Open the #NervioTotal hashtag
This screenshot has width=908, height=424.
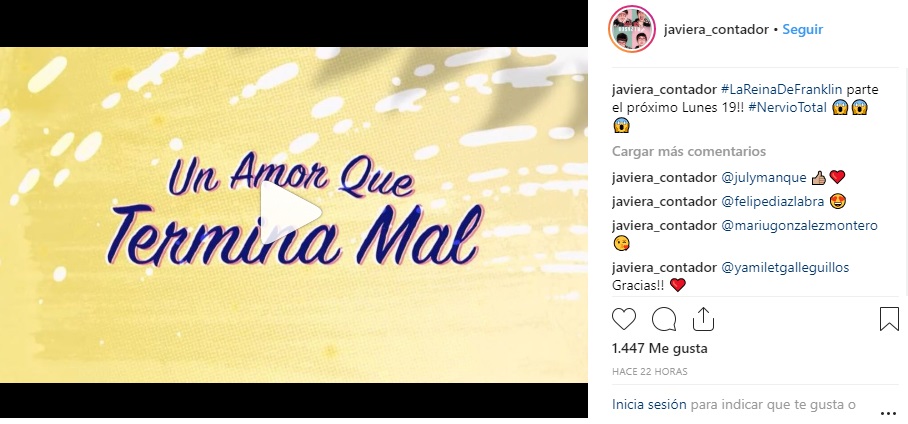click(787, 108)
